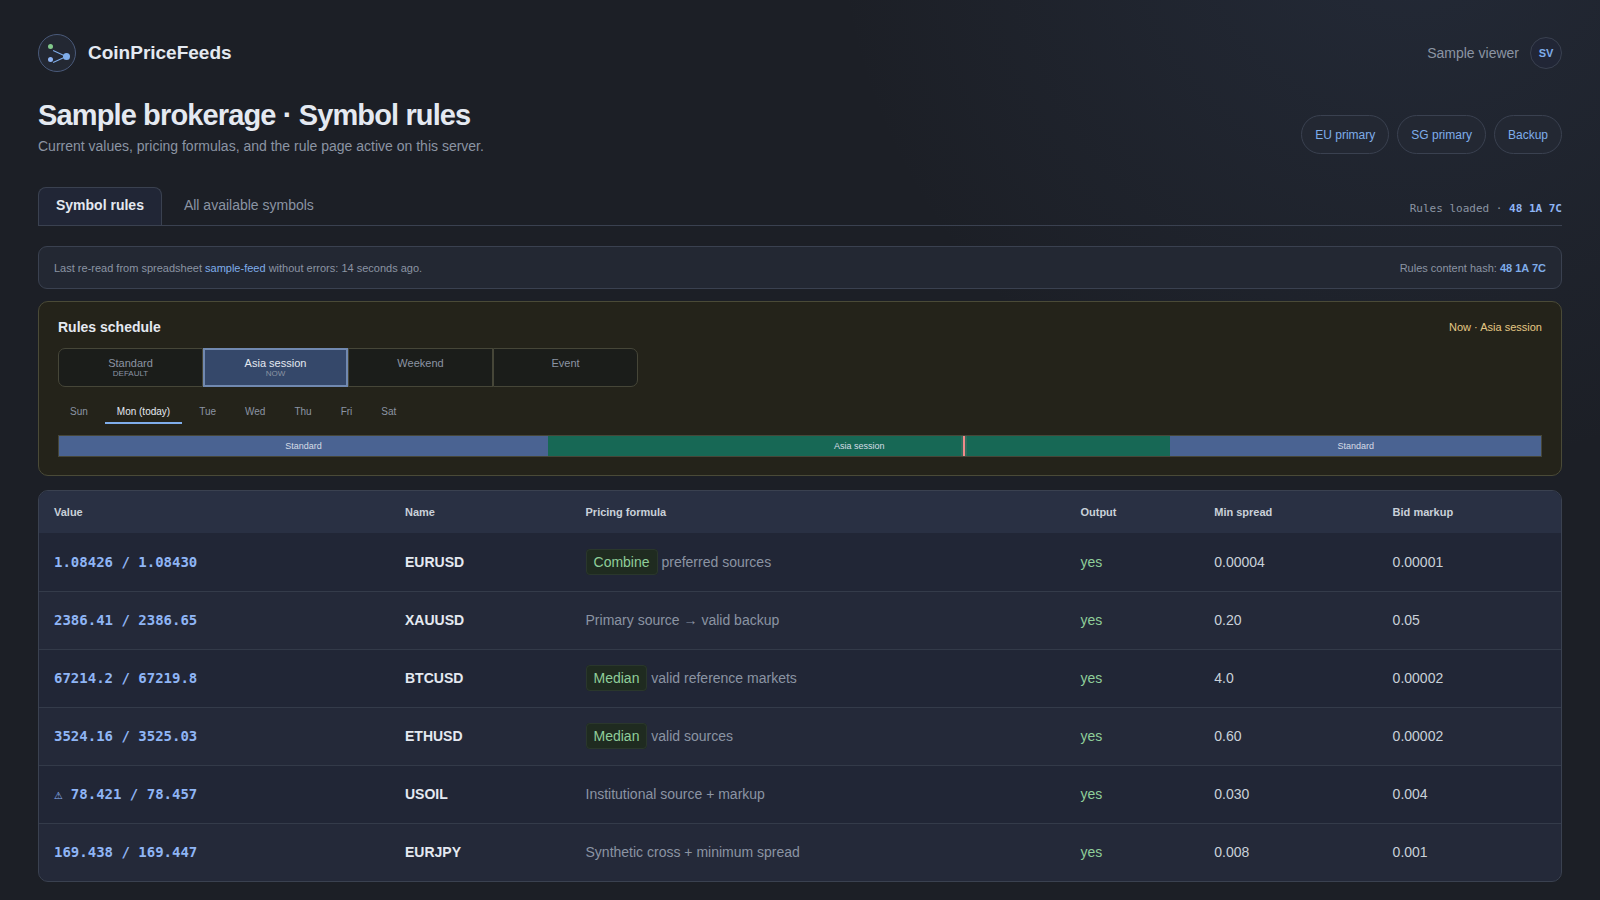This screenshot has height=900, width=1600.
Task: Click the last Standard timeline segment
Action: coord(1355,446)
